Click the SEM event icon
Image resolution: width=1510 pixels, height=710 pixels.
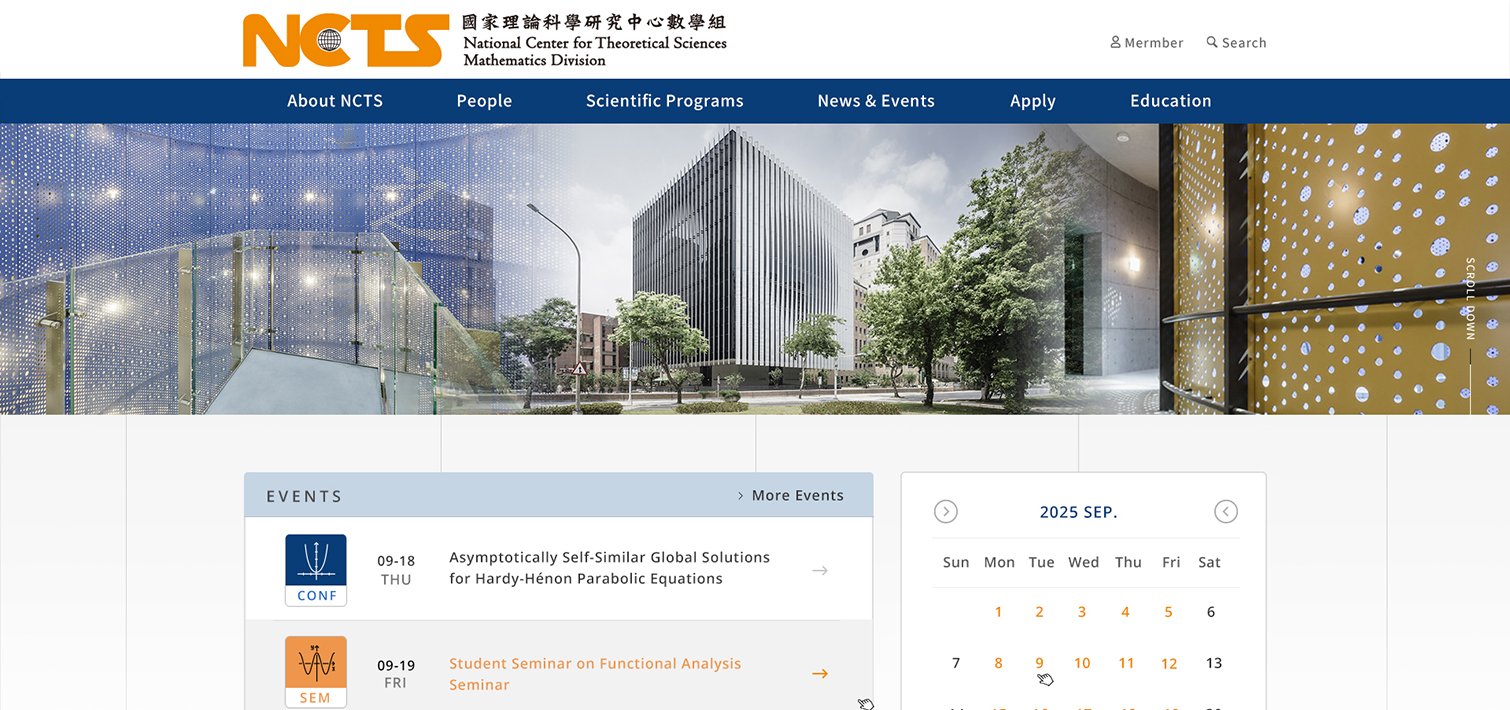(316, 672)
